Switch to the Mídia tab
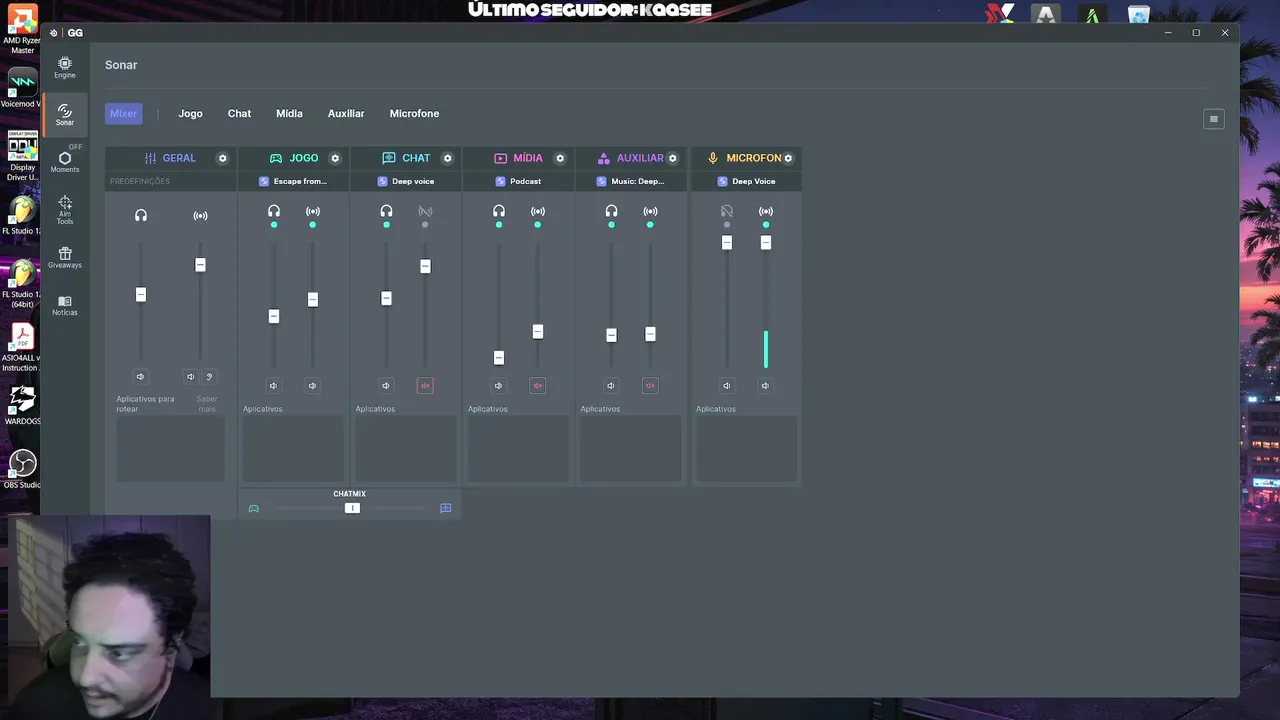 (x=289, y=114)
